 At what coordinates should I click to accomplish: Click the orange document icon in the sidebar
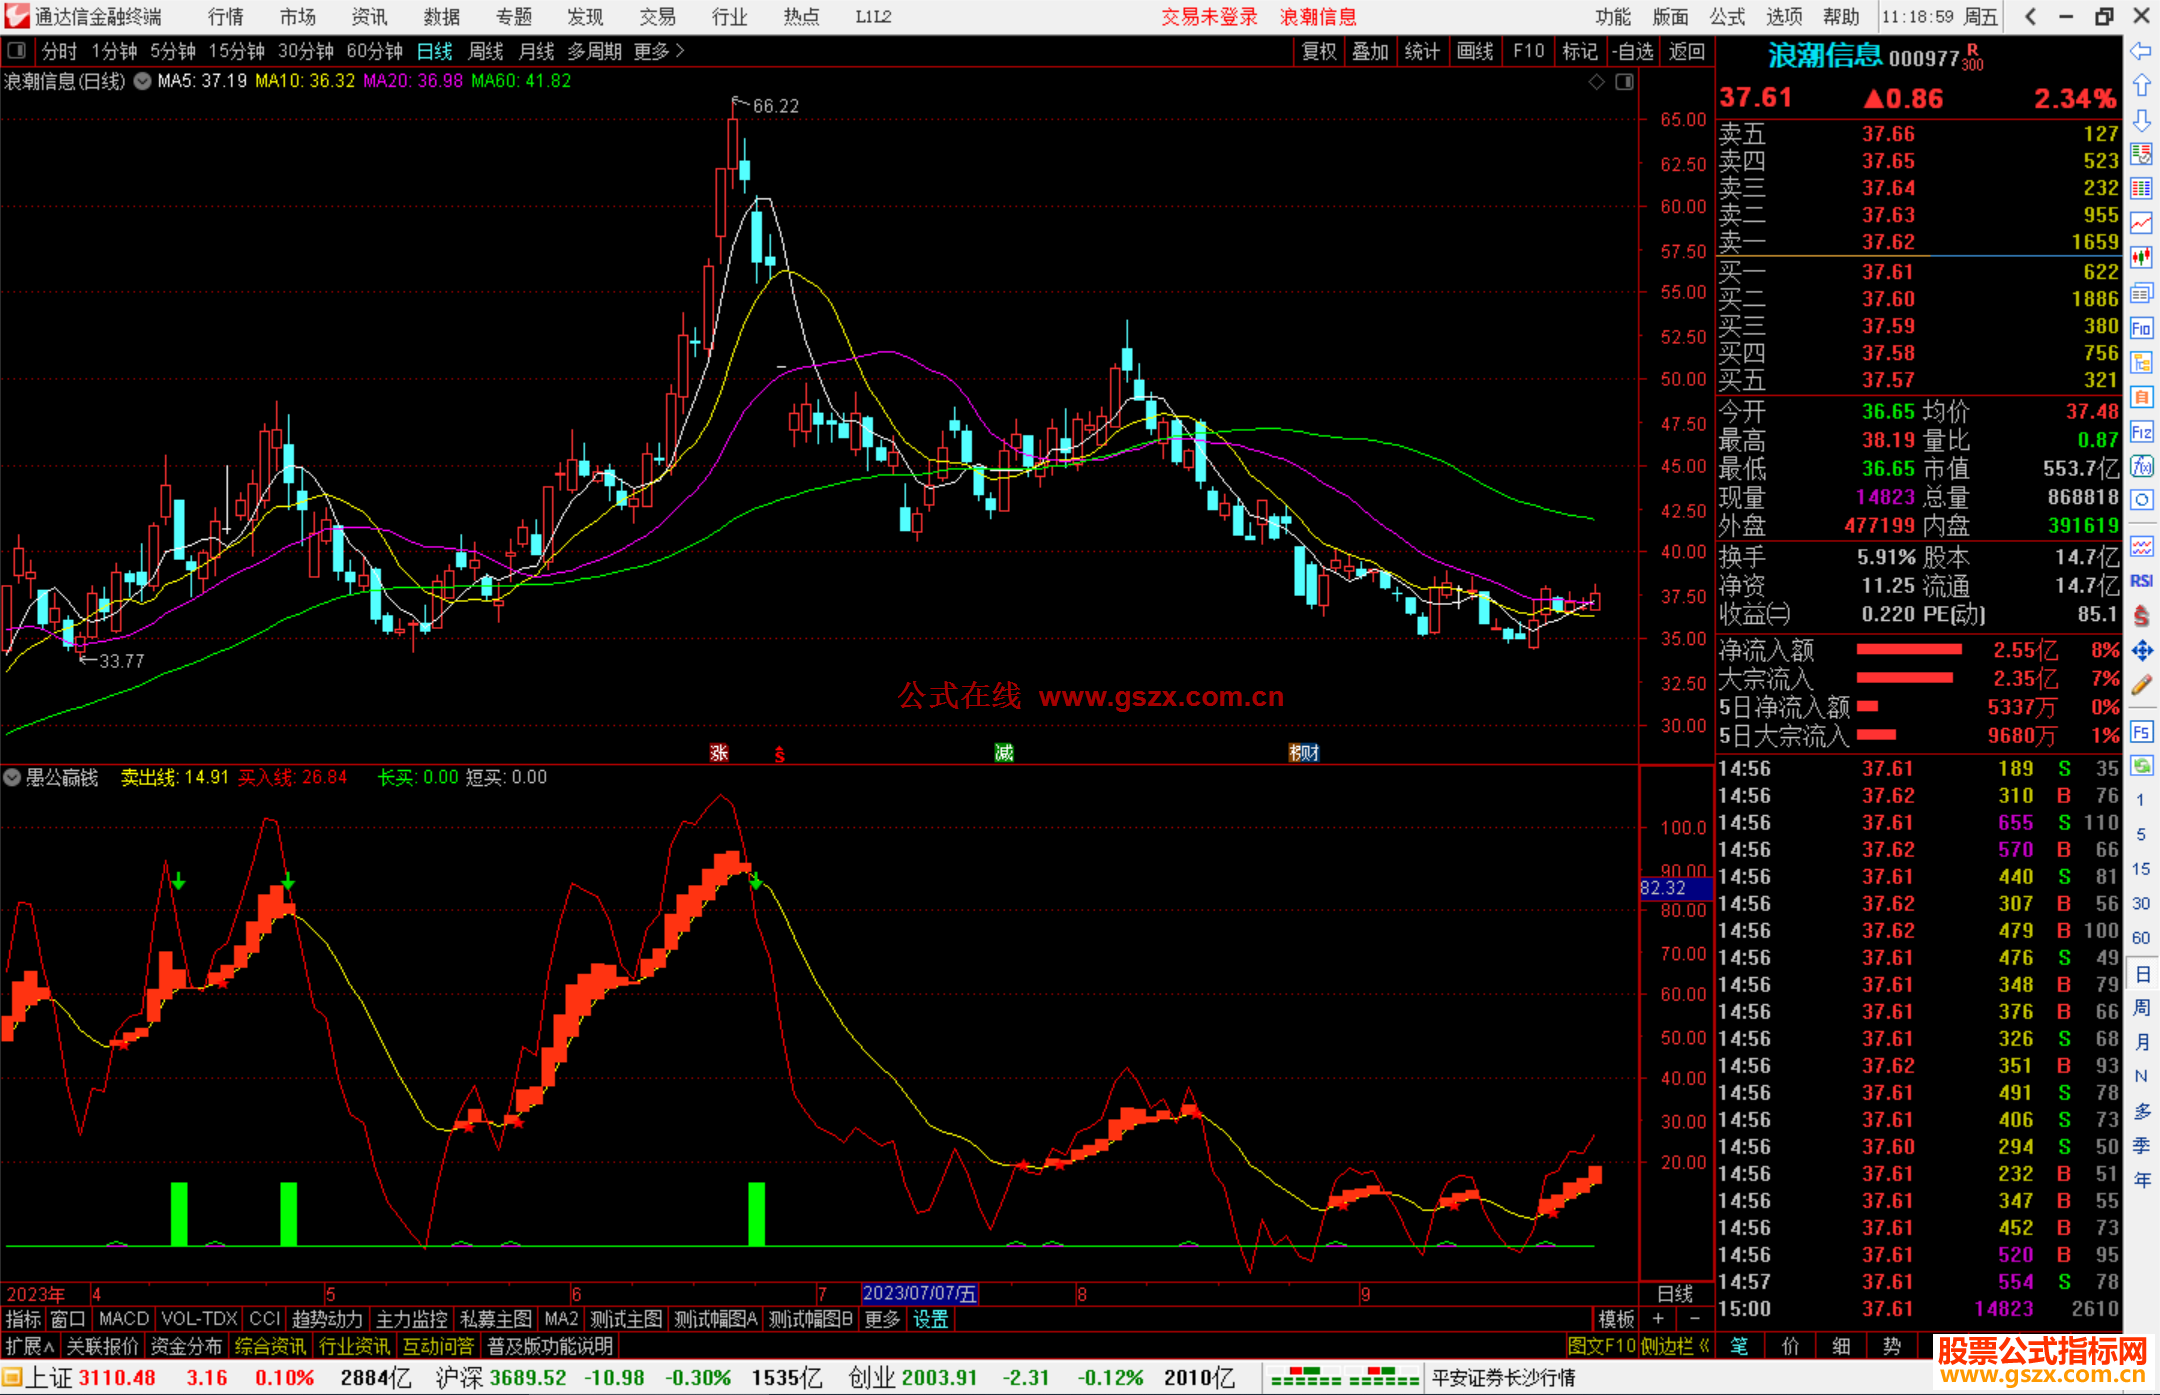tap(2141, 397)
